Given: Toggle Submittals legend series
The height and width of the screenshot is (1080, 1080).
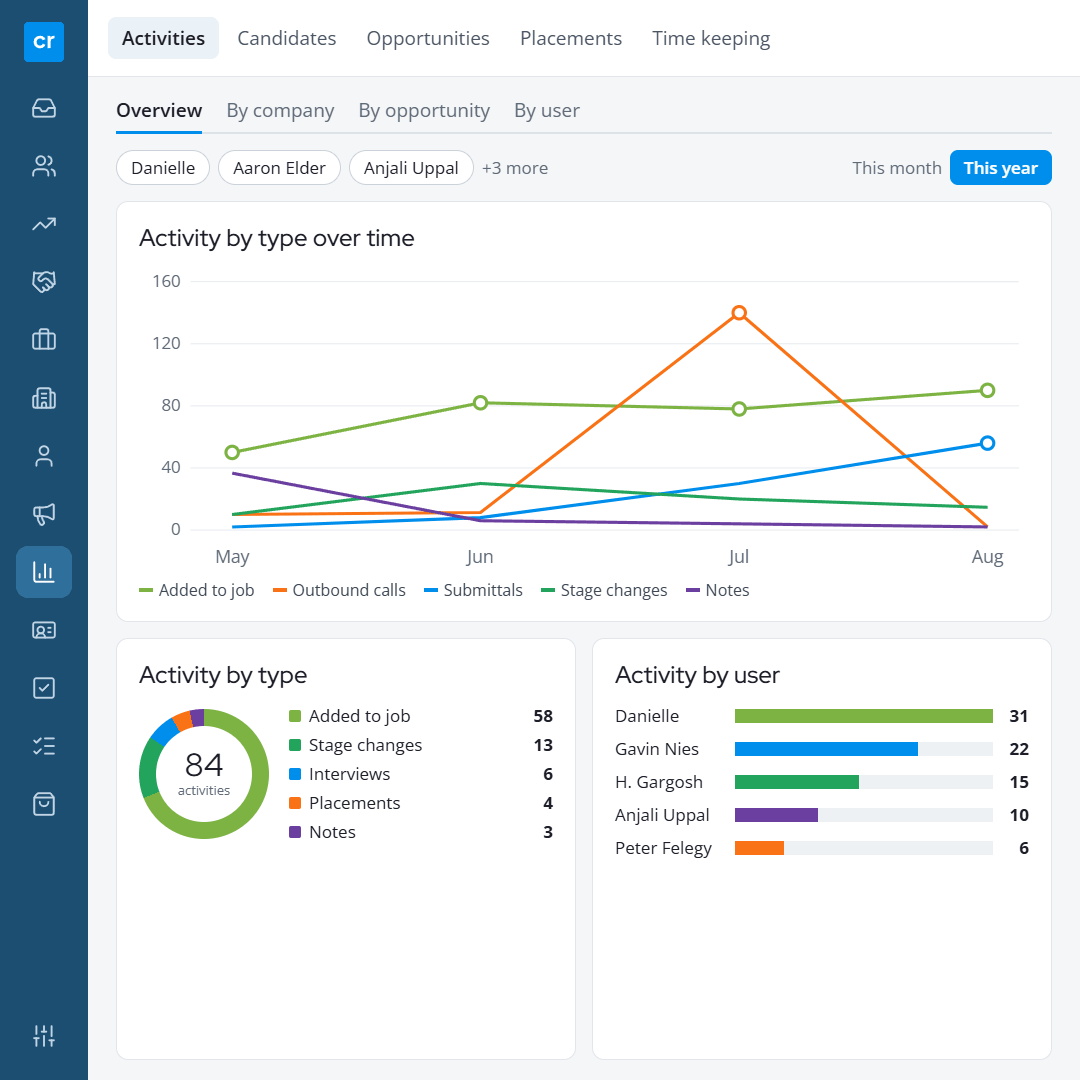Looking at the screenshot, I should pos(474,590).
